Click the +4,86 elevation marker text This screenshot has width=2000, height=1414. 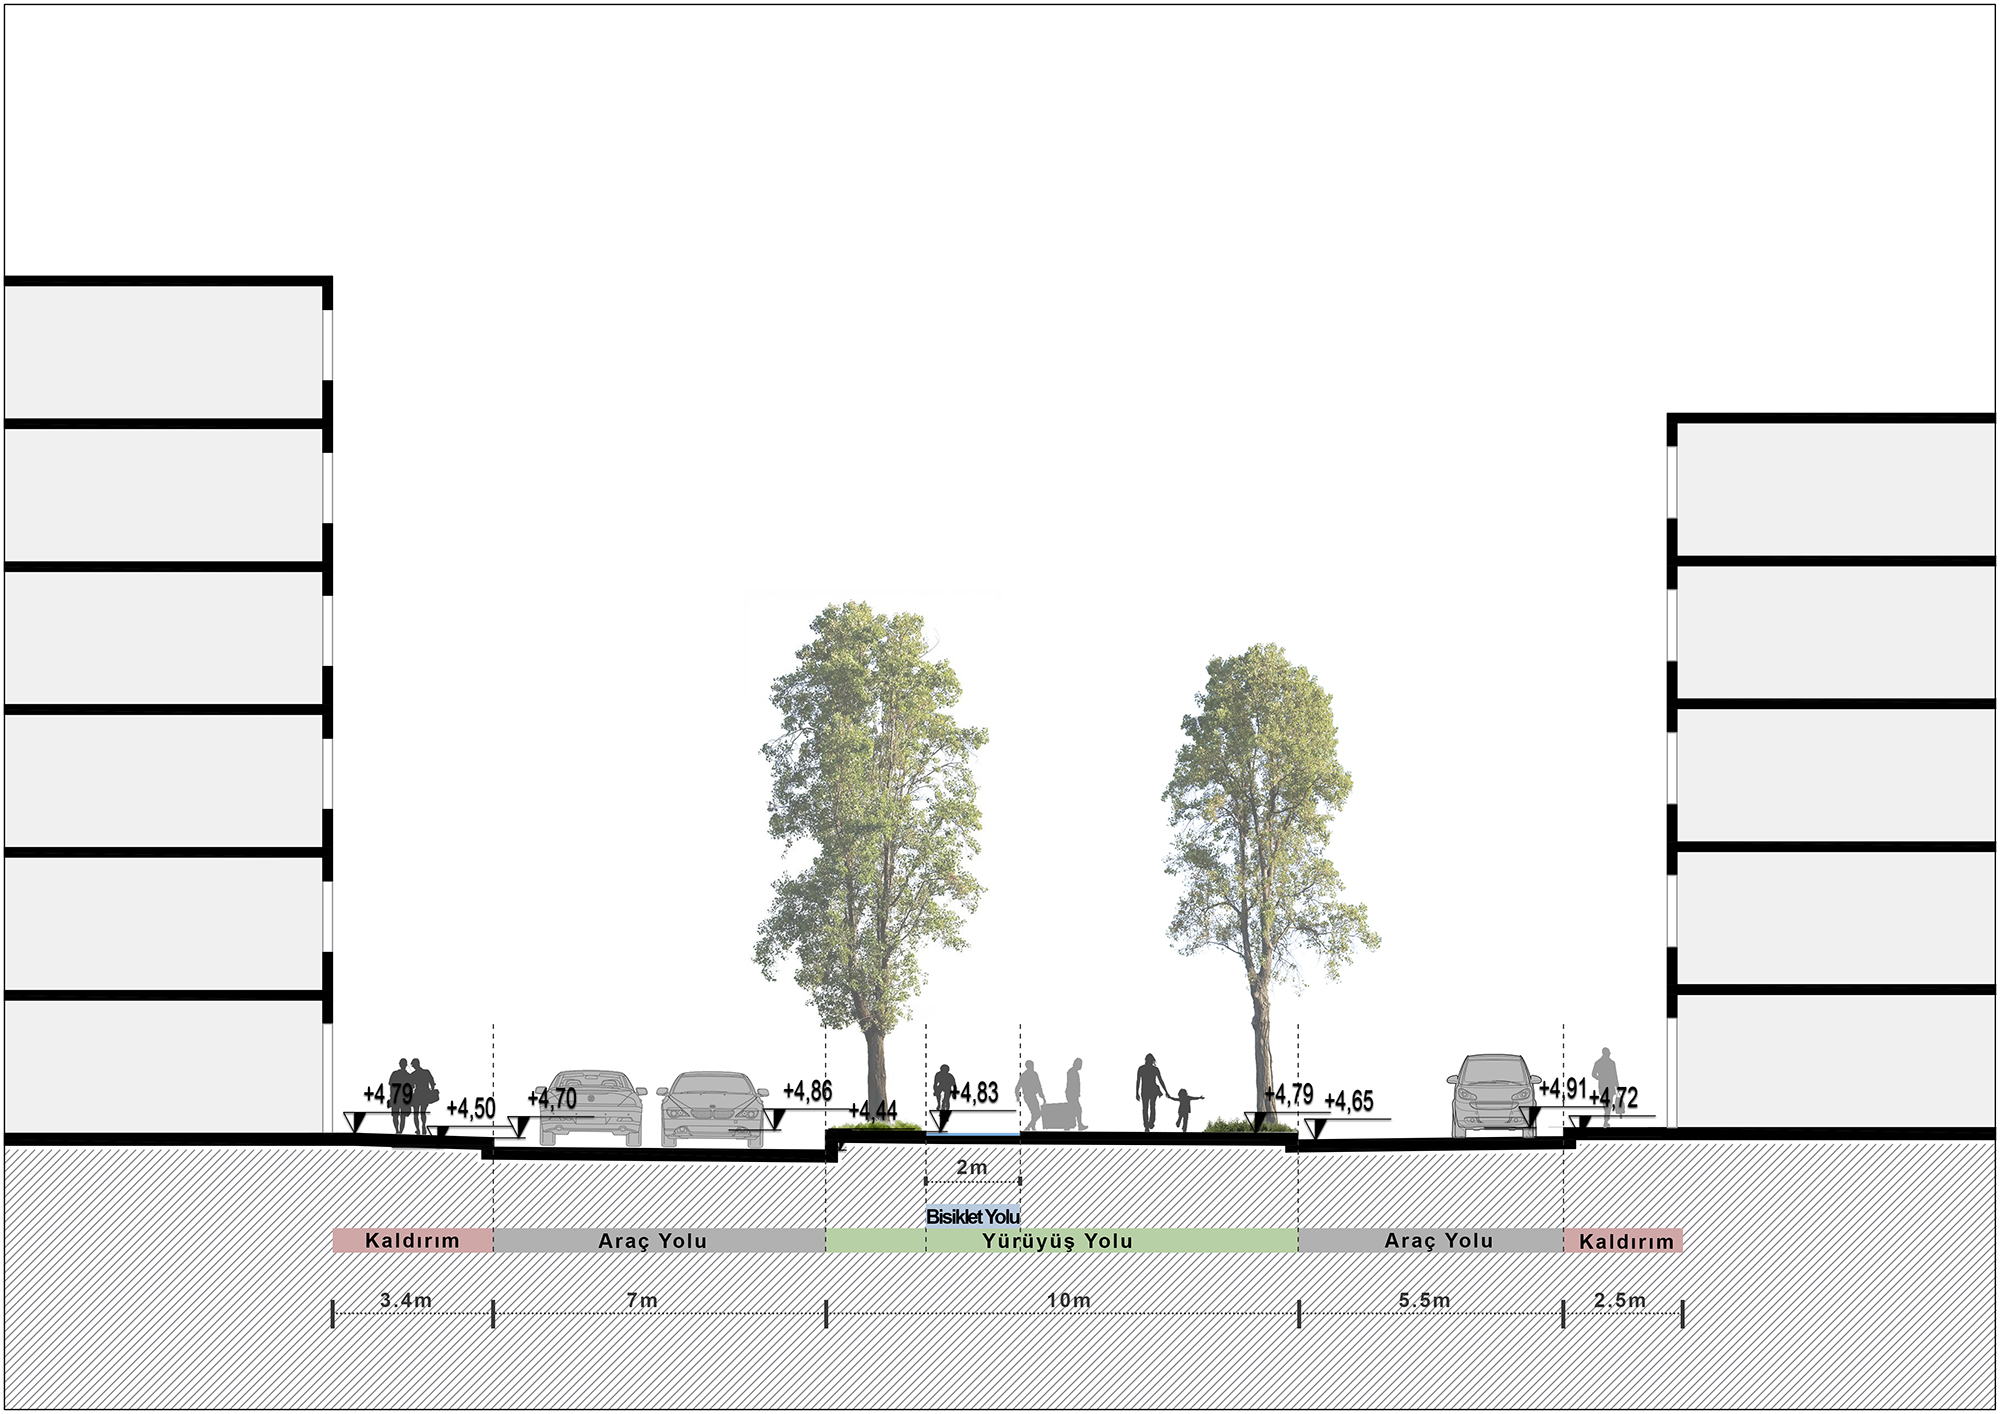click(807, 1091)
